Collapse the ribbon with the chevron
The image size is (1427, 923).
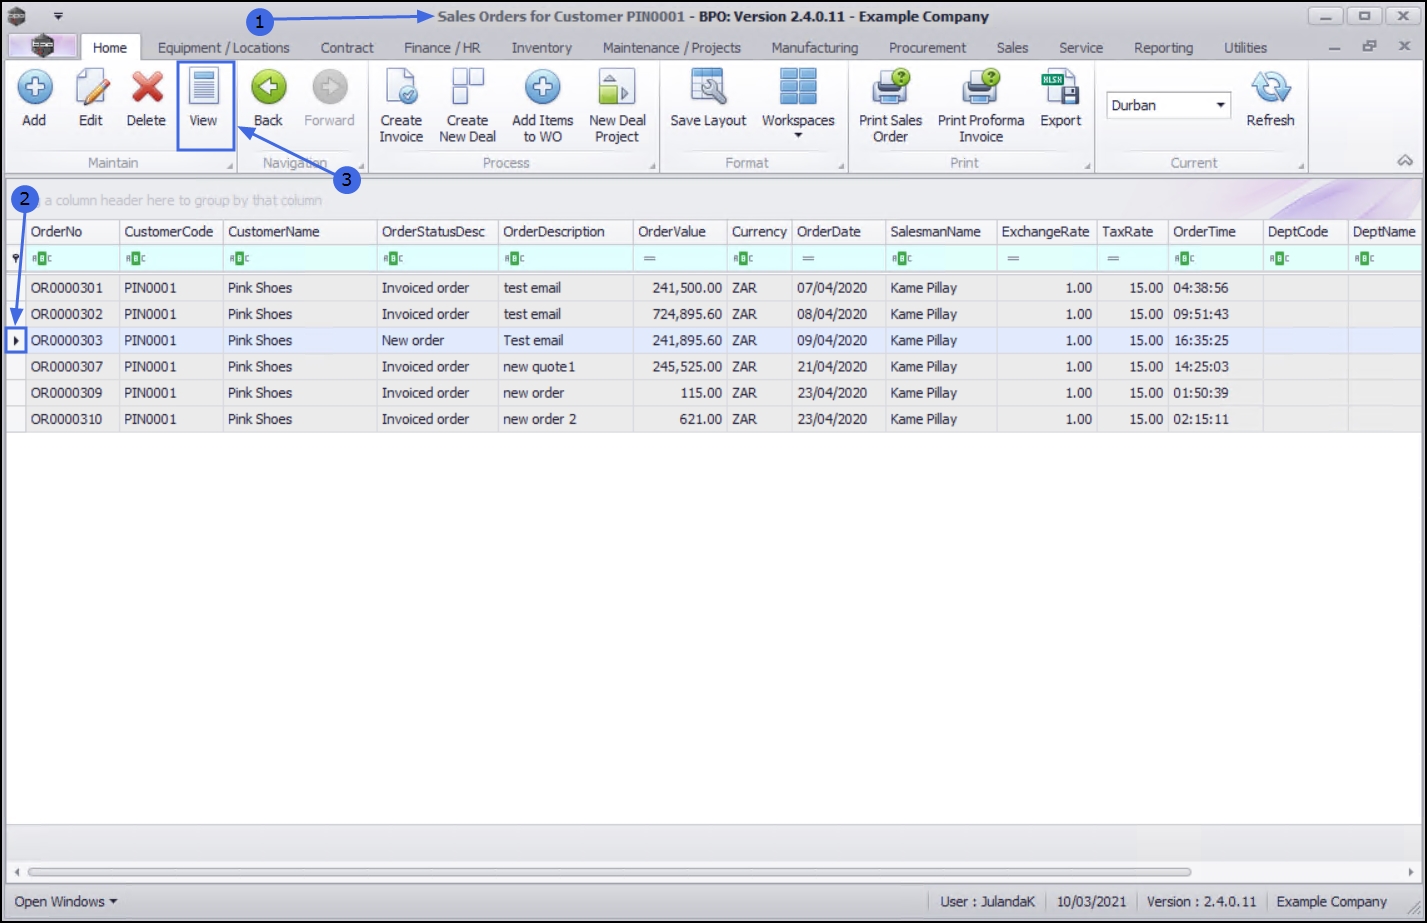[1405, 161]
